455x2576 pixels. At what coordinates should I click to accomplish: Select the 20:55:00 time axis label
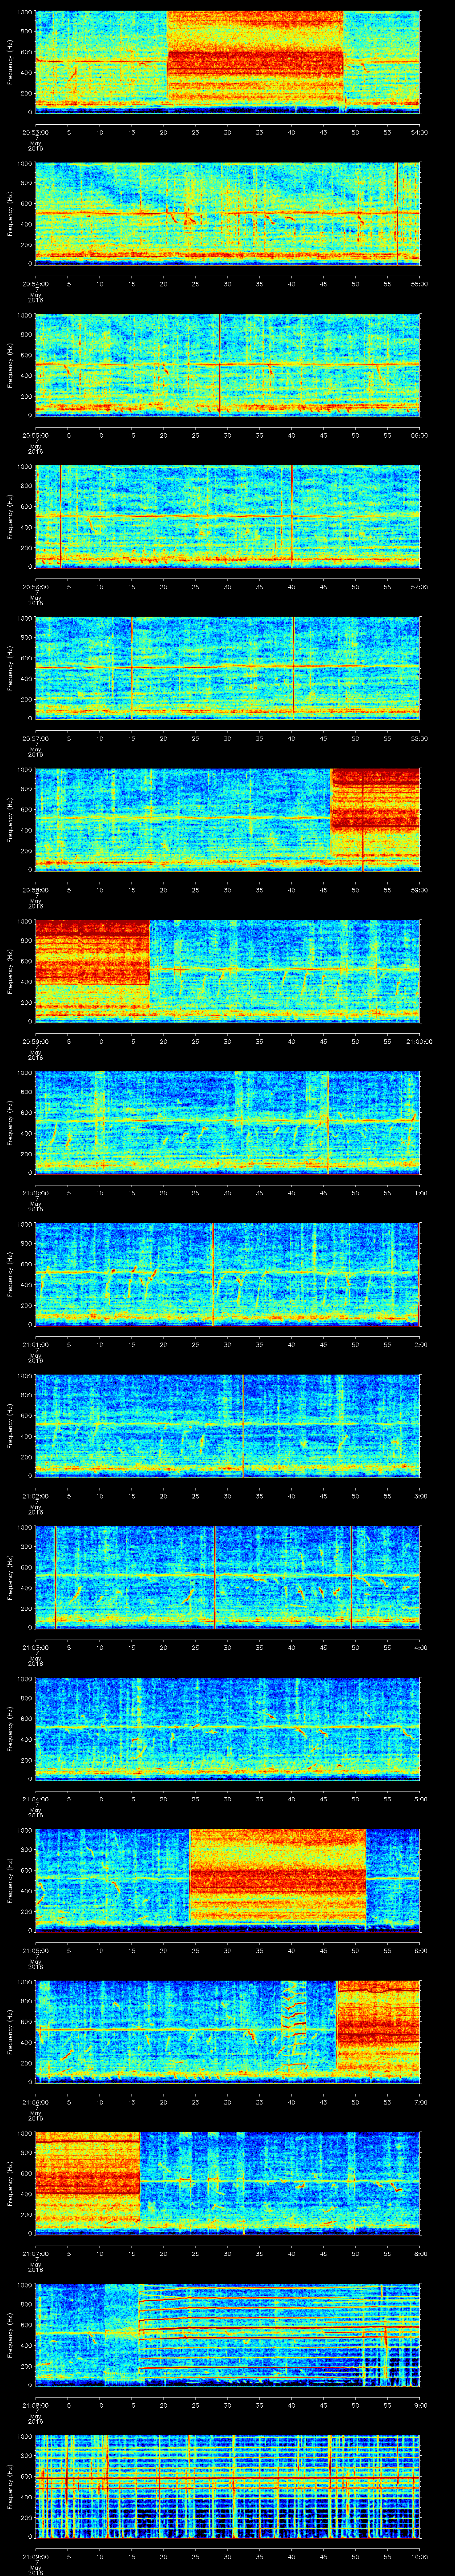click(35, 434)
